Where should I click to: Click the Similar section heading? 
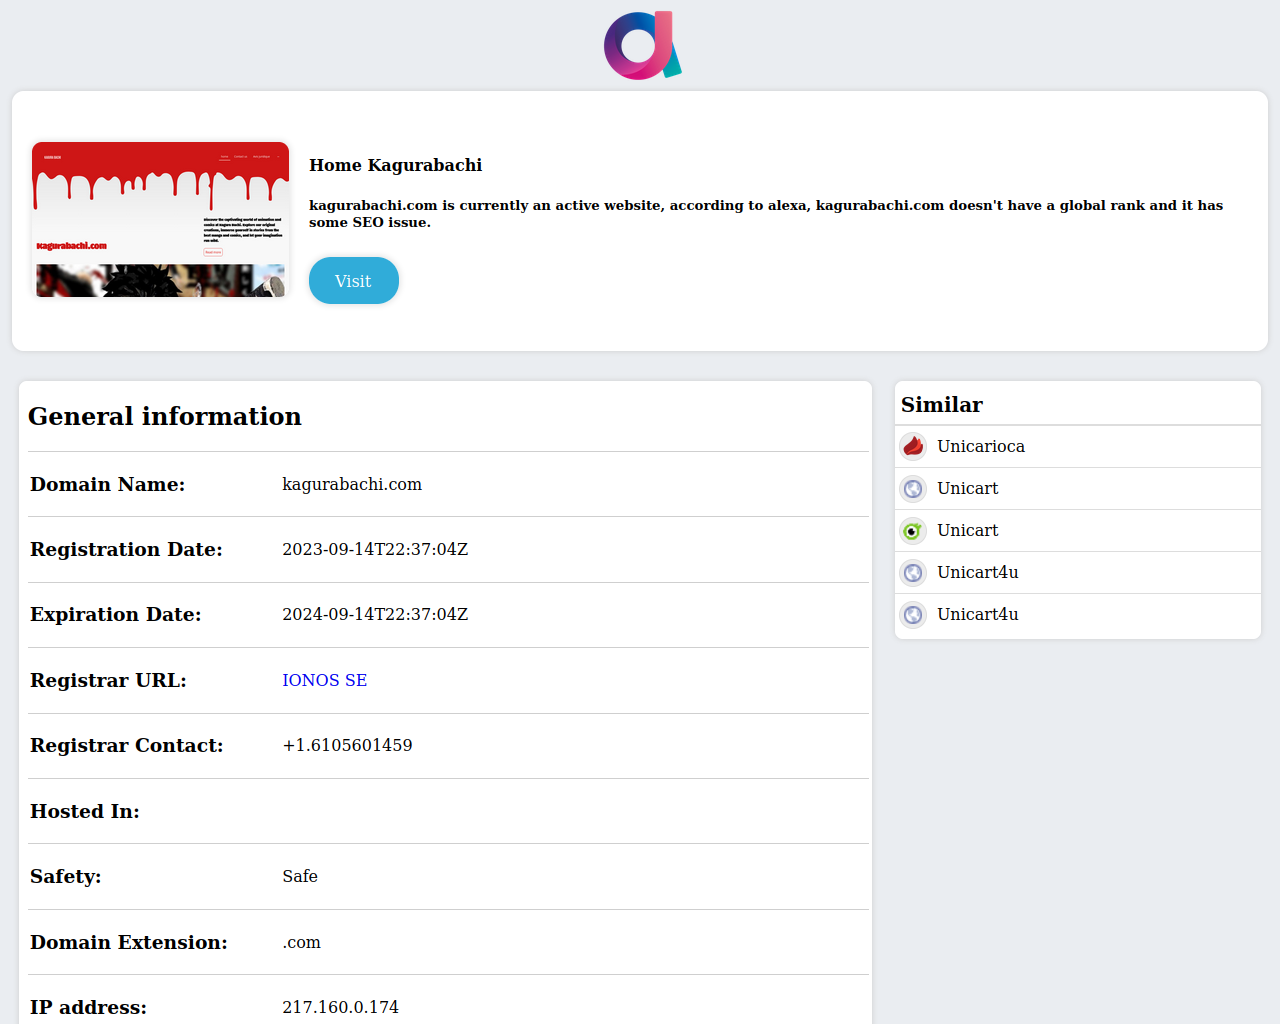click(942, 405)
